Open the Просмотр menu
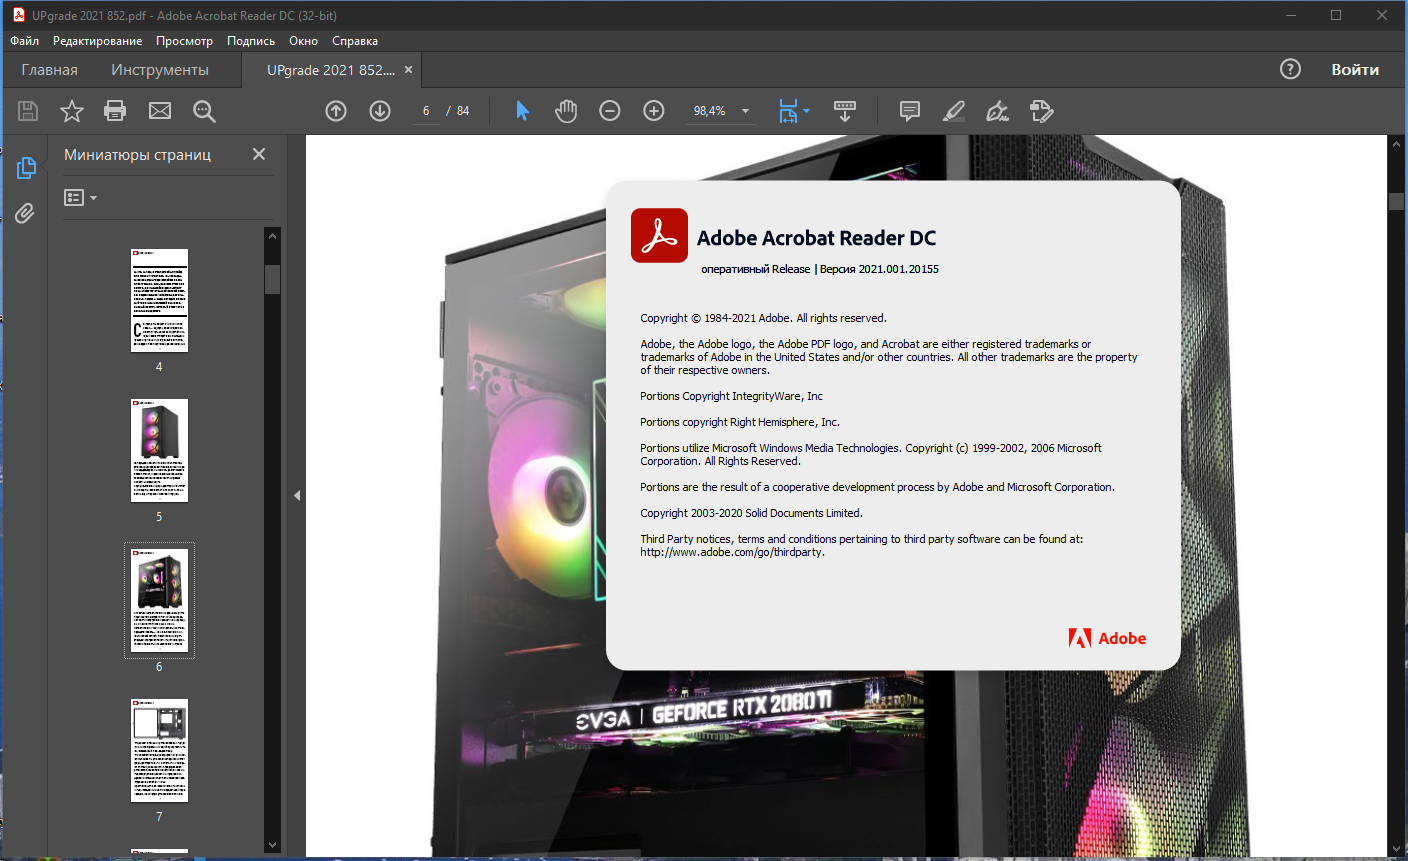This screenshot has height=861, width=1408. (185, 41)
